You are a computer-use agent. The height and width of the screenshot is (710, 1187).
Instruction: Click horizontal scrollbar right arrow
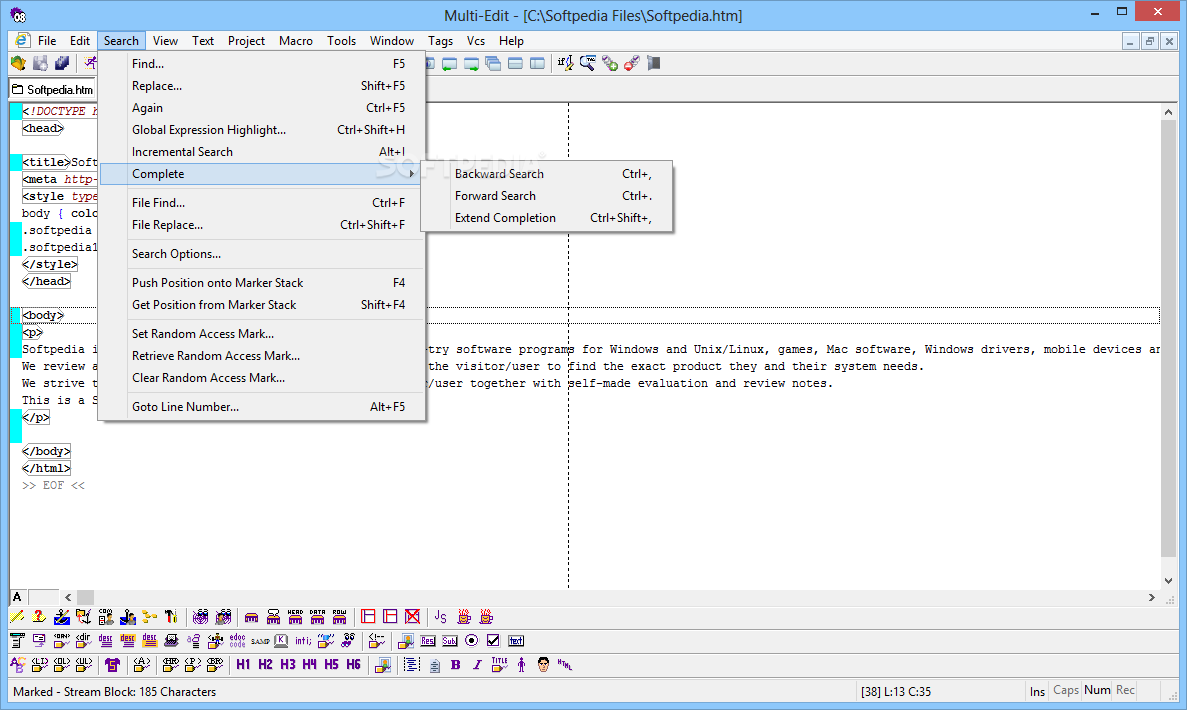tap(1151, 597)
